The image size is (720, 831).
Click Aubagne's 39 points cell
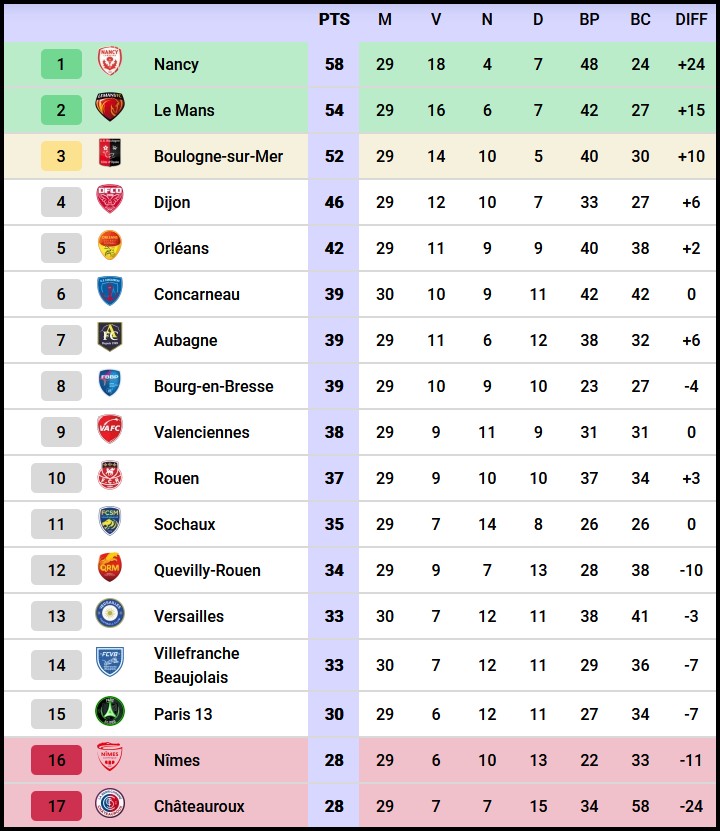point(334,340)
